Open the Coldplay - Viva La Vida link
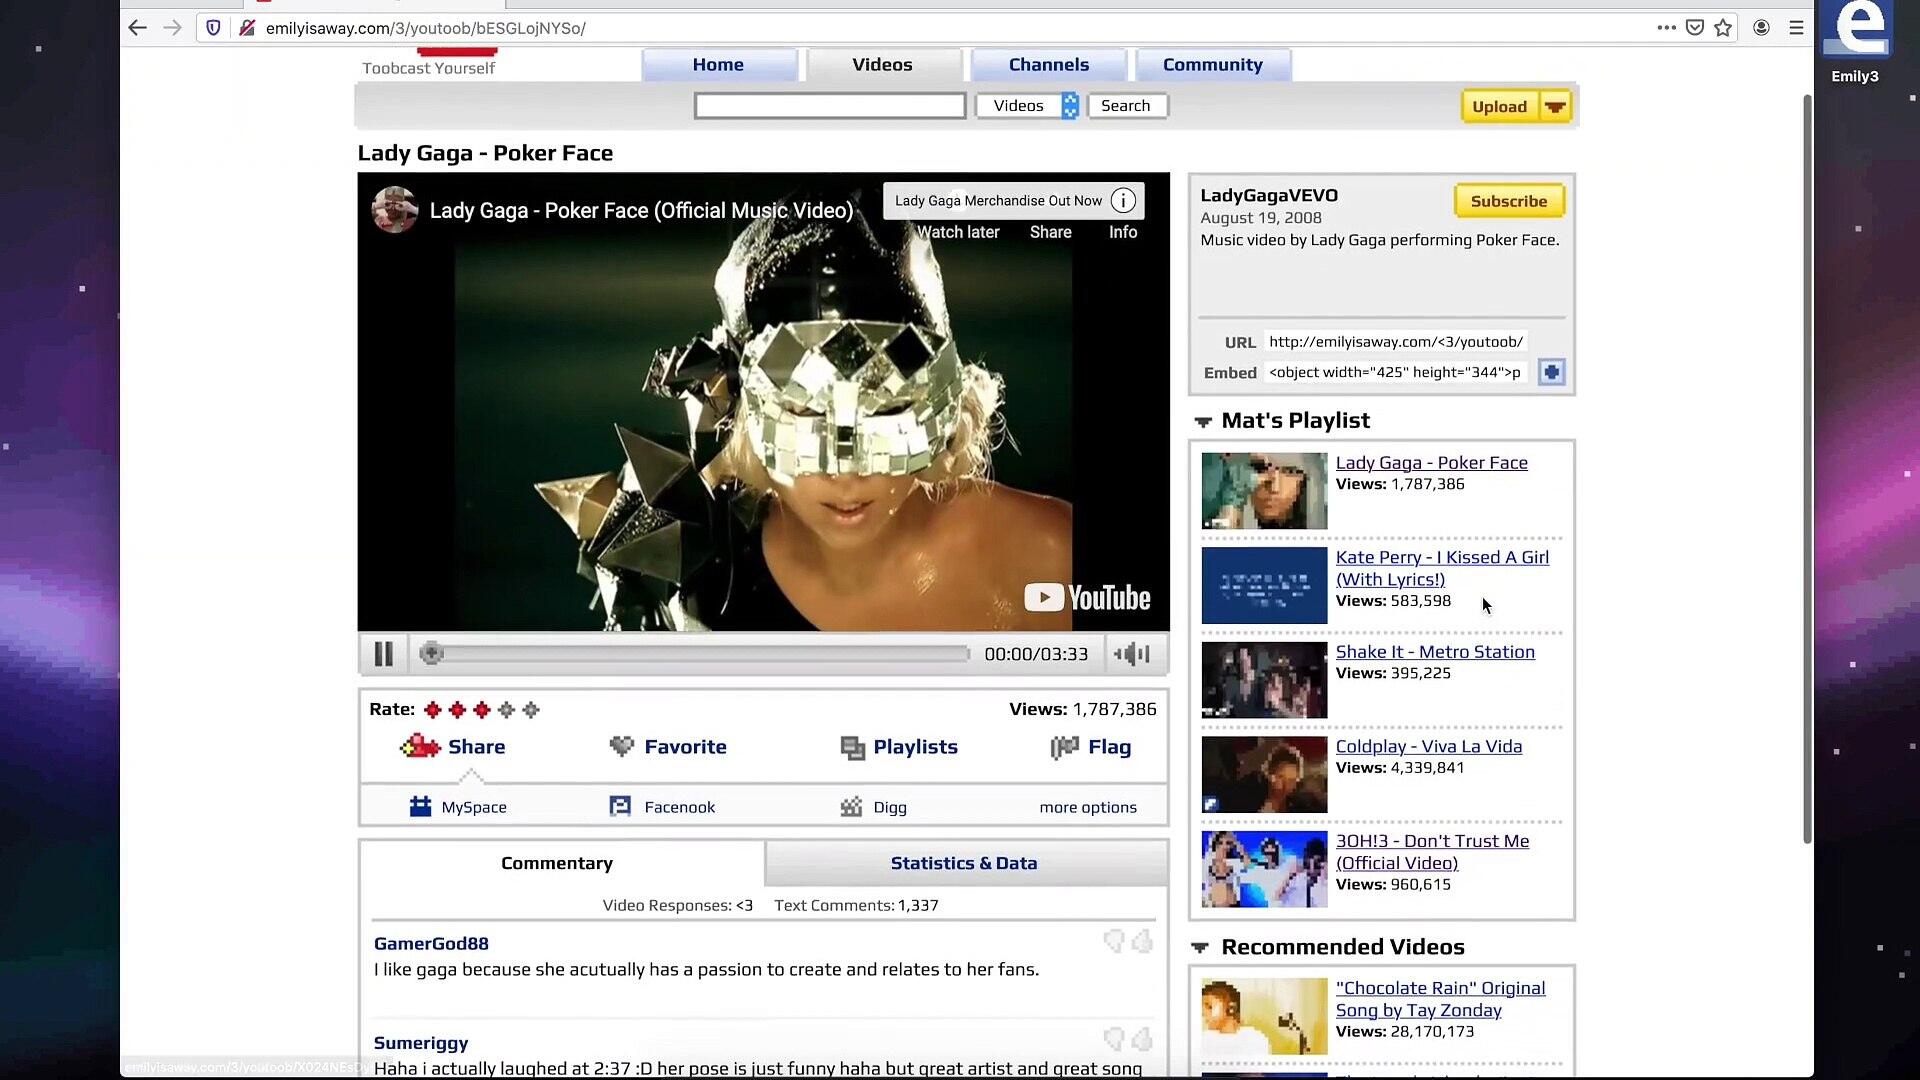This screenshot has width=1920, height=1080. (1428, 747)
